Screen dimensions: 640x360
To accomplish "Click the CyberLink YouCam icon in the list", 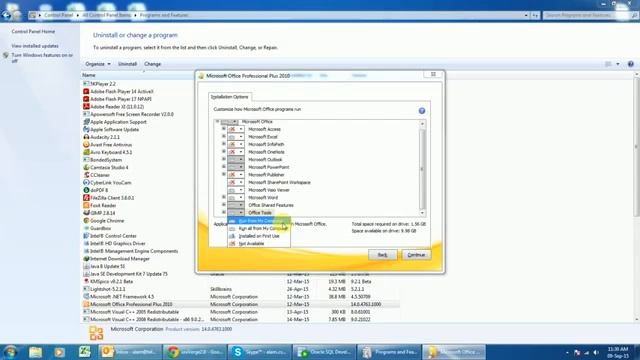I will [86, 182].
